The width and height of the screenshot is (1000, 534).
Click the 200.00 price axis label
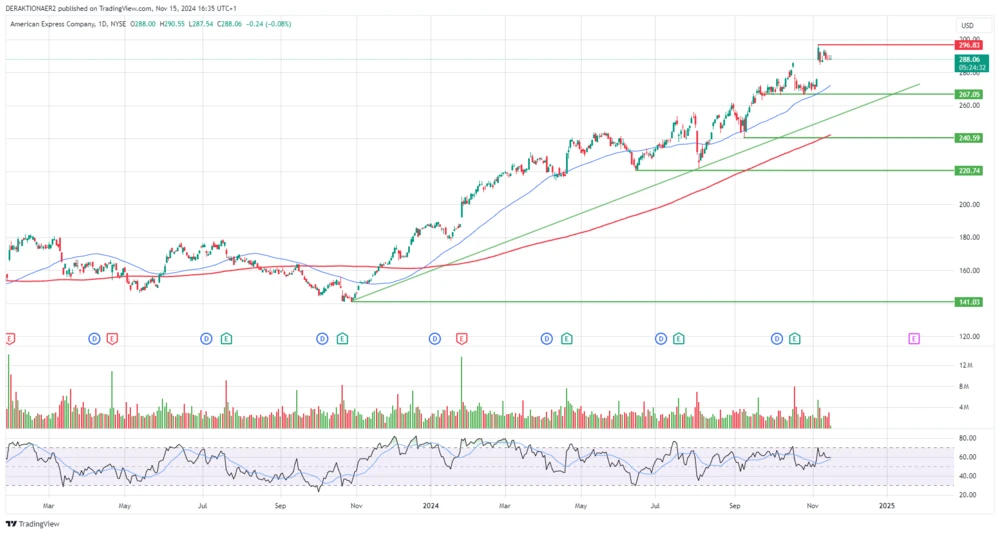click(x=969, y=205)
